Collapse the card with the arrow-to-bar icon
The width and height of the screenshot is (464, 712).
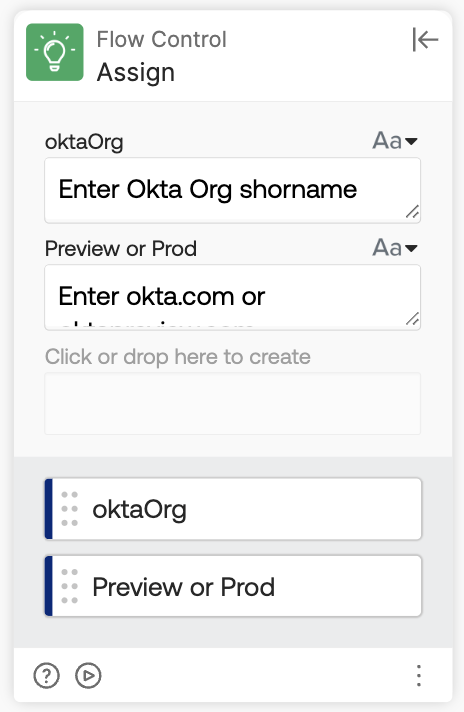tap(425, 40)
